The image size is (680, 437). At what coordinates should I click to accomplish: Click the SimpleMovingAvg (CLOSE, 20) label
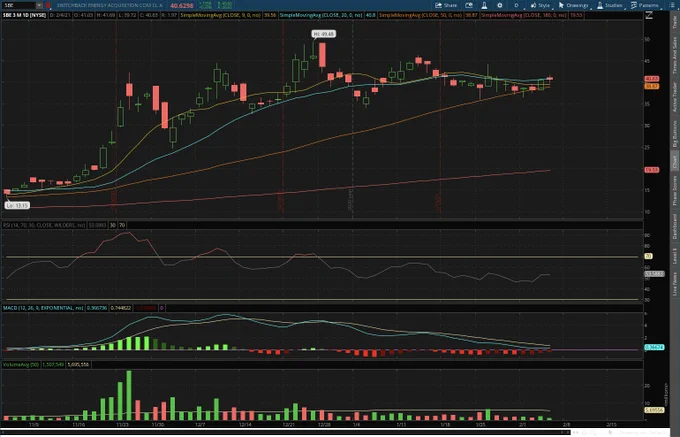point(321,15)
